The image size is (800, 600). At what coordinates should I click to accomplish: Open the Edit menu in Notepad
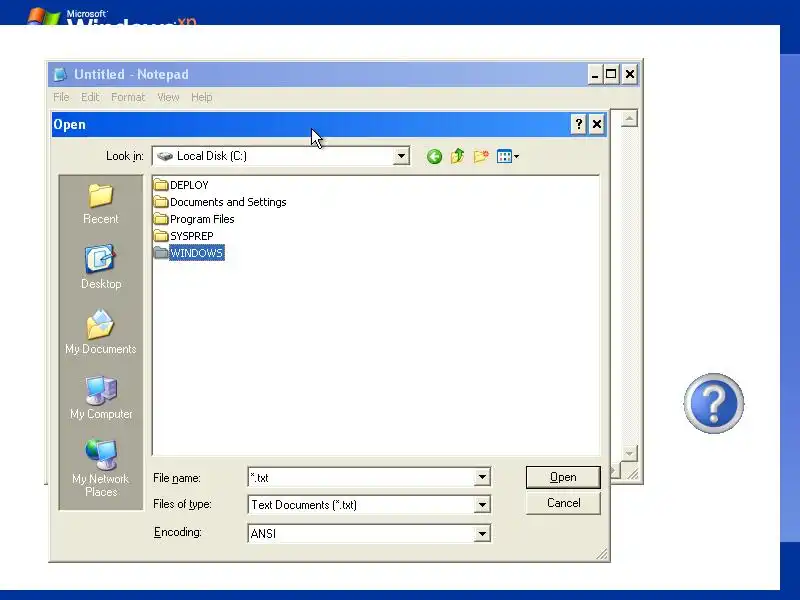pos(90,97)
